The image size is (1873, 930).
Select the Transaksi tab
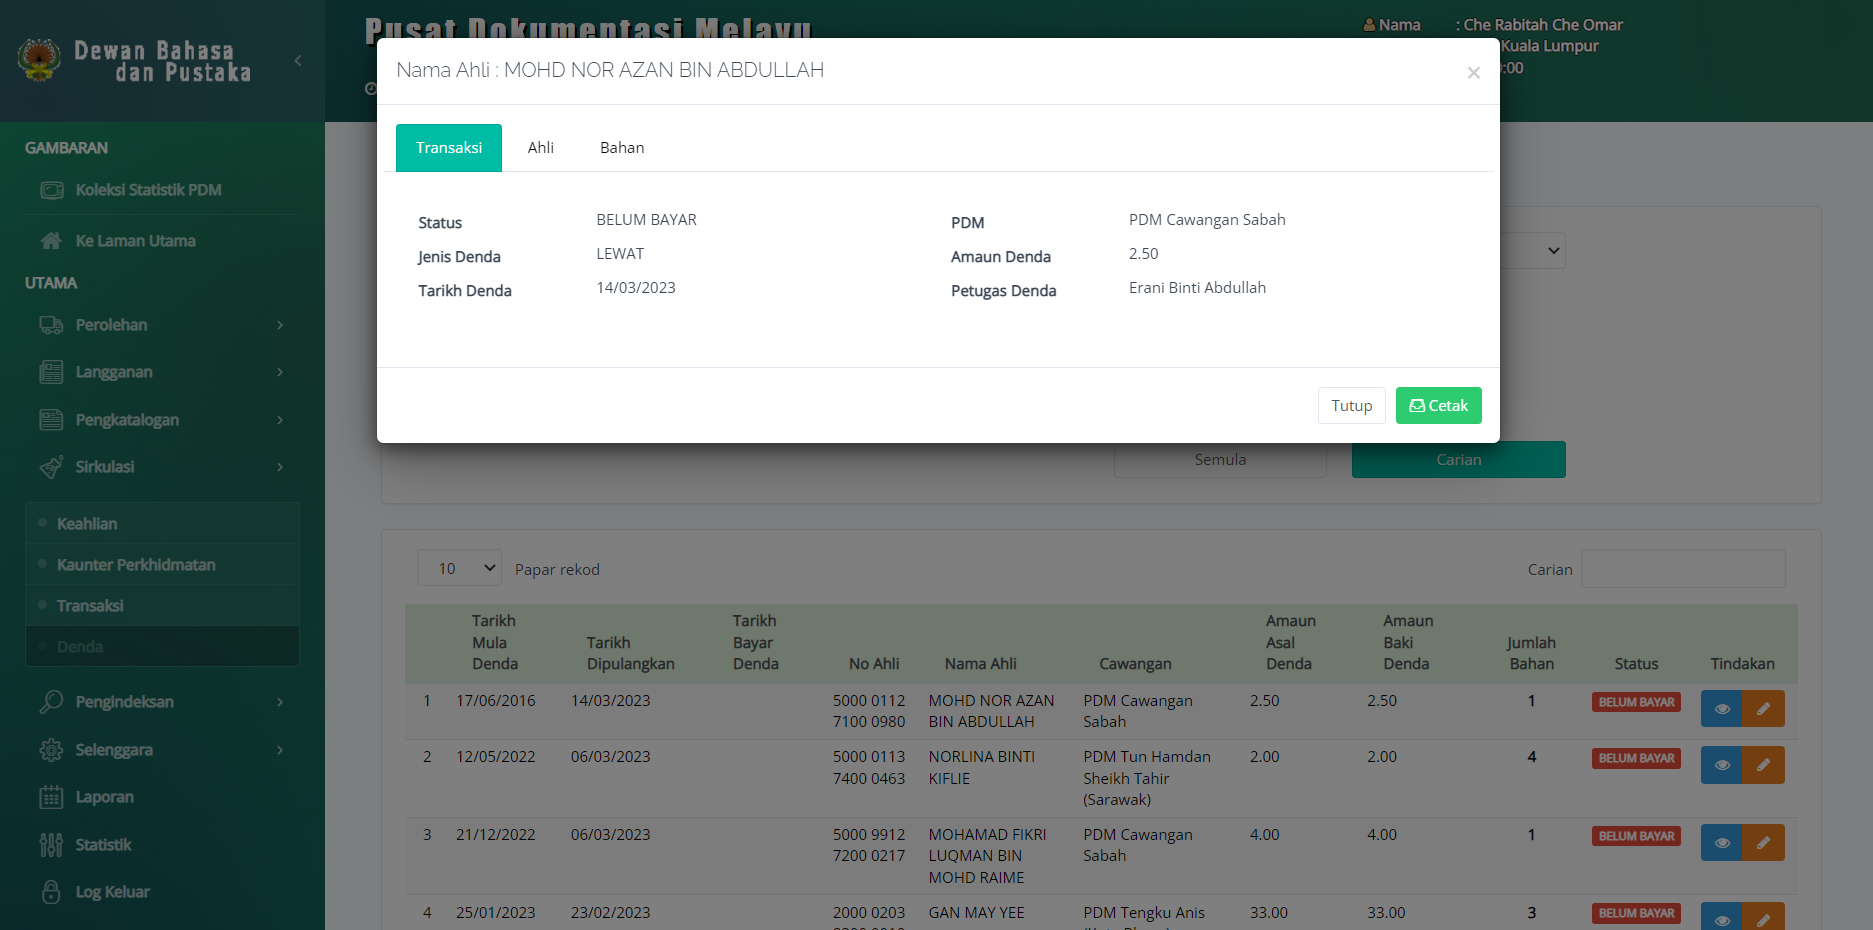(448, 148)
